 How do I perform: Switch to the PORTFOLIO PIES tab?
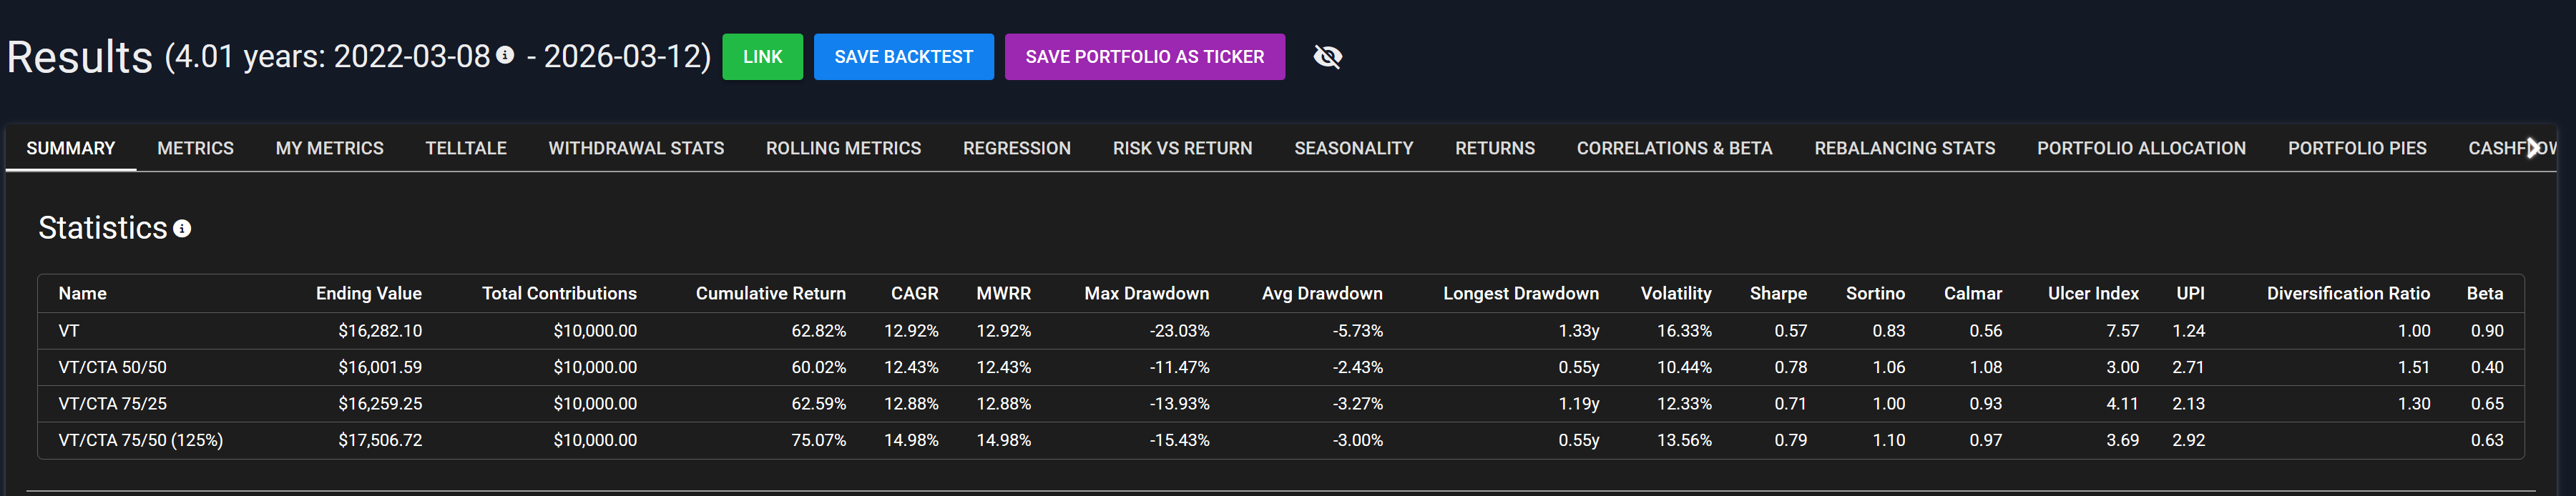(2356, 148)
